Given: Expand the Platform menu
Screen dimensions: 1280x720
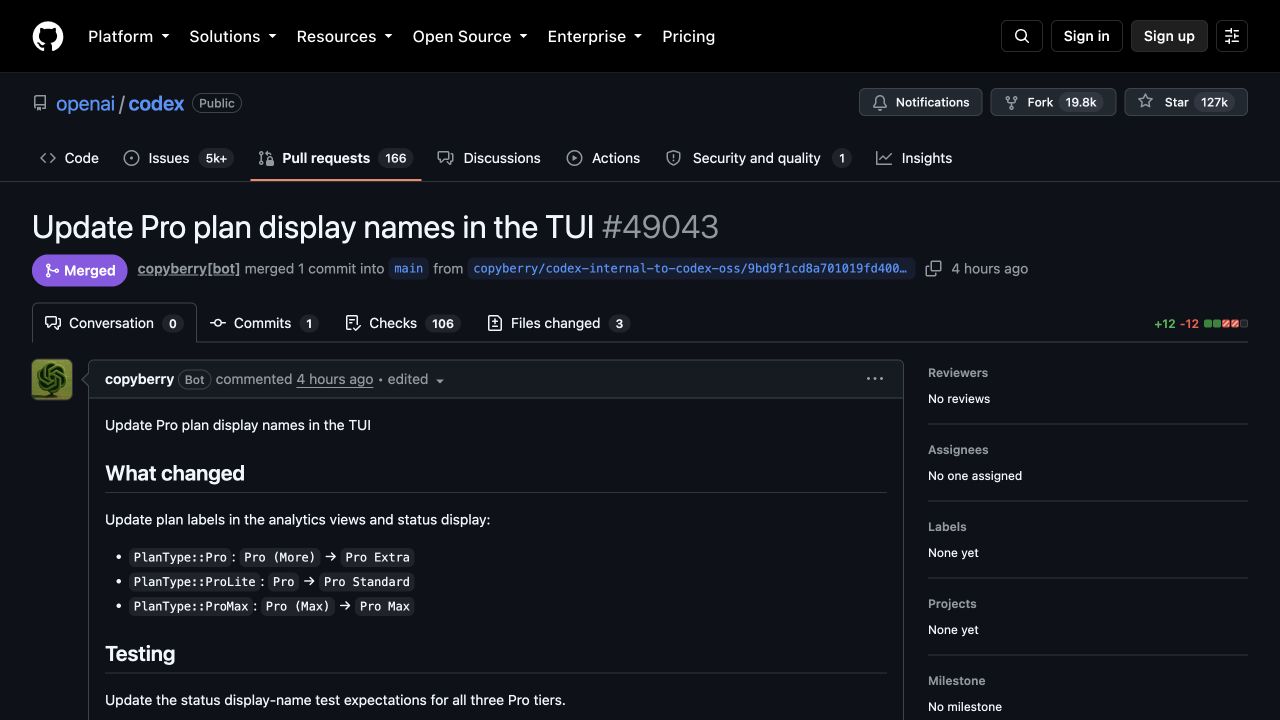Looking at the screenshot, I should [129, 36].
